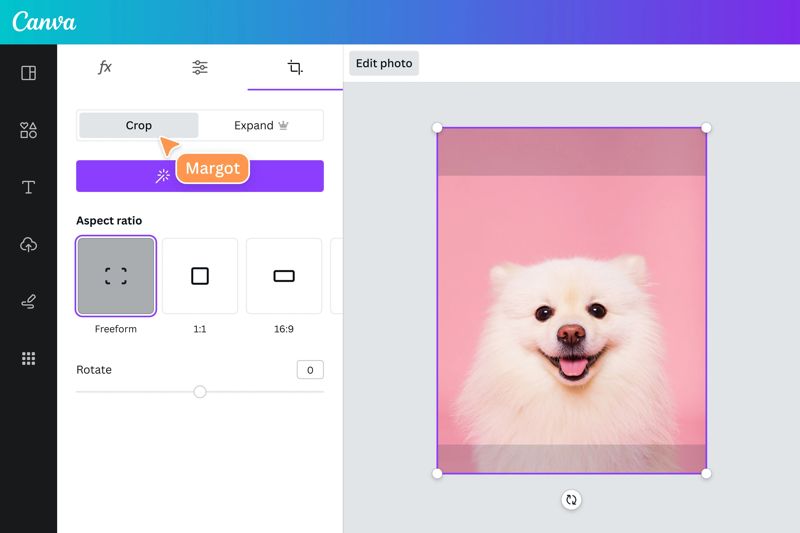Screen dimensions: 800x533
Task: Open the Templates layout icon in sidebar
Action: tap(28, 73)
